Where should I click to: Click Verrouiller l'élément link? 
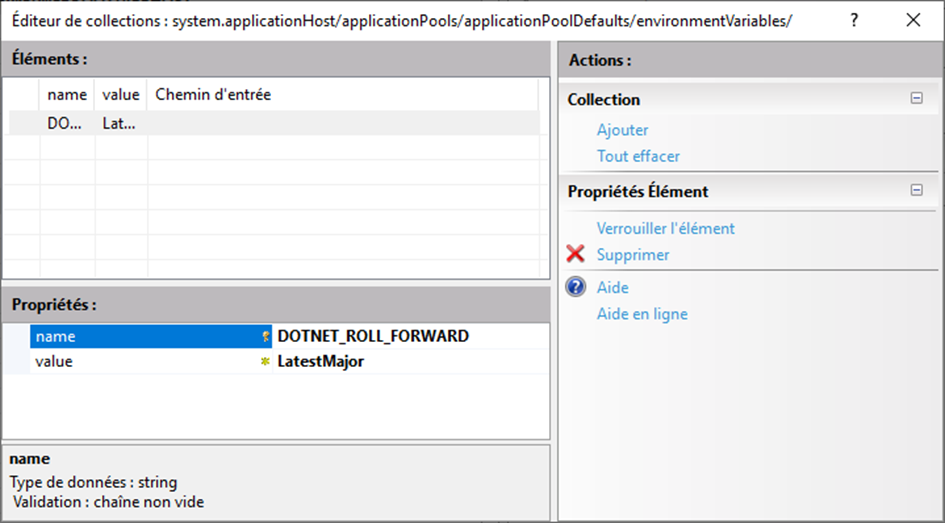(x=665, y=228)
